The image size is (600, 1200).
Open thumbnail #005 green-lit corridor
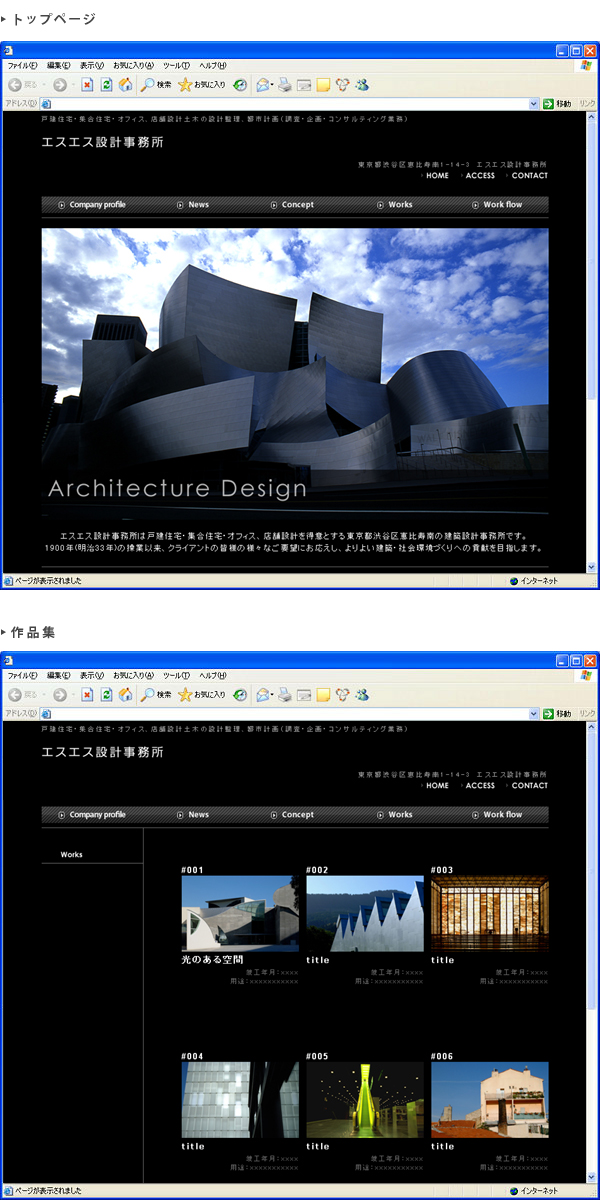click(x=365, y=1100)
